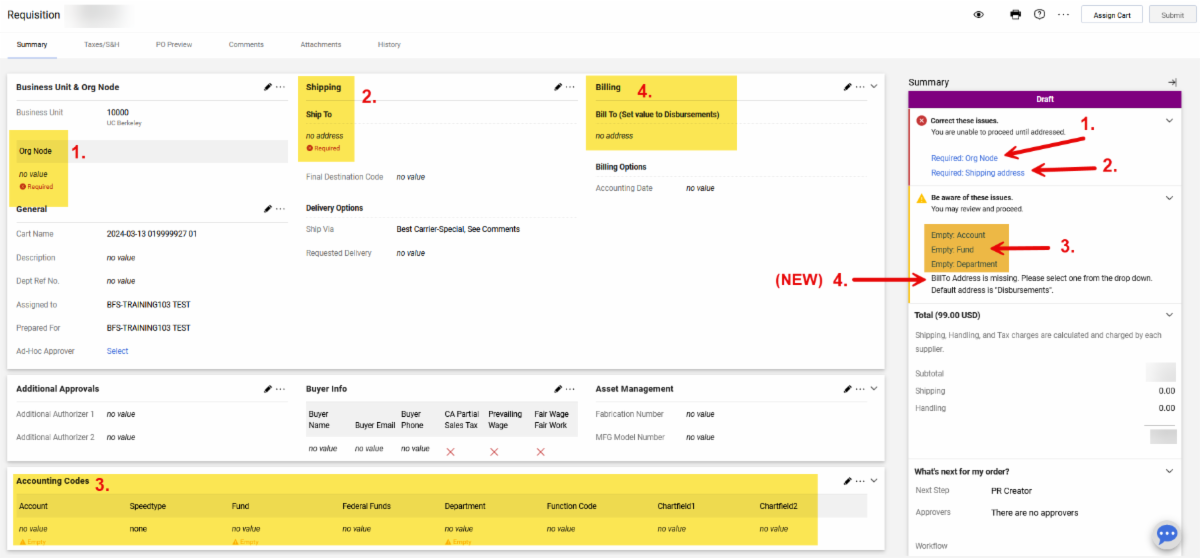Expand 'What's next for my order?' chevron
The image size is (1200, 558).
pos(1169,471)
